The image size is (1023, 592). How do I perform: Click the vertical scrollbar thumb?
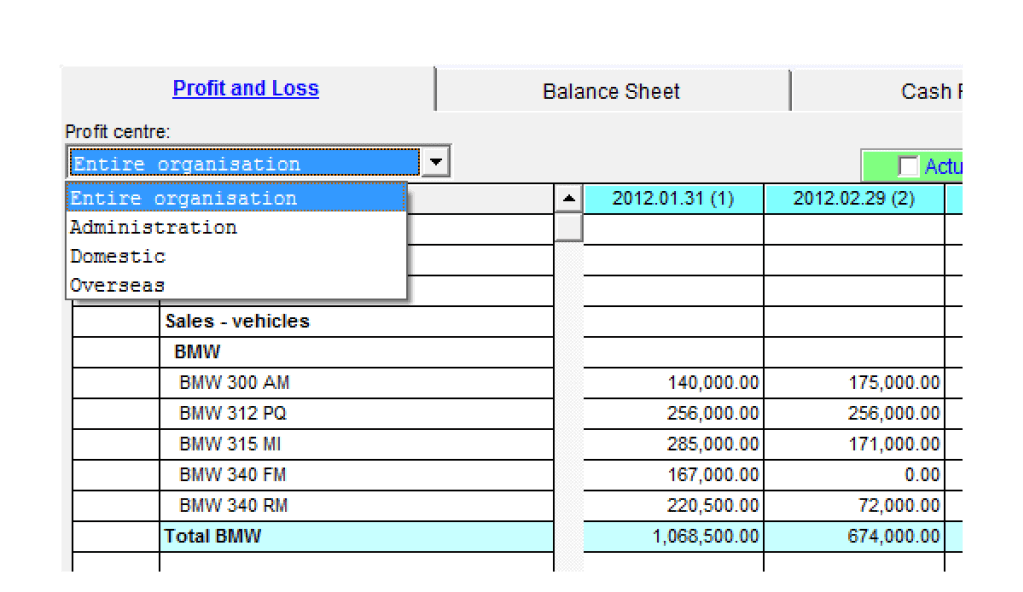[x=568, y=227]
